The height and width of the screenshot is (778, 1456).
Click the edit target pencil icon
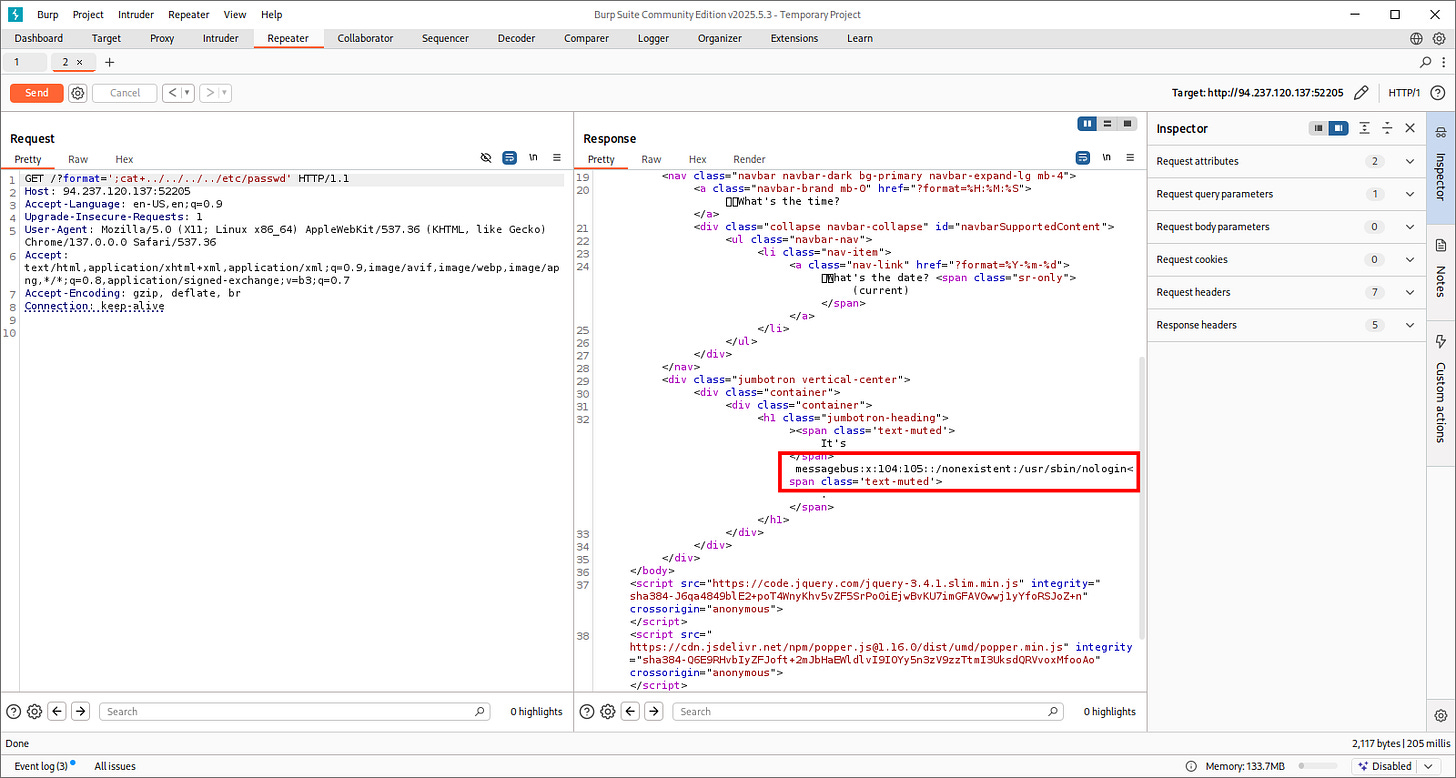click(1360, 93)
